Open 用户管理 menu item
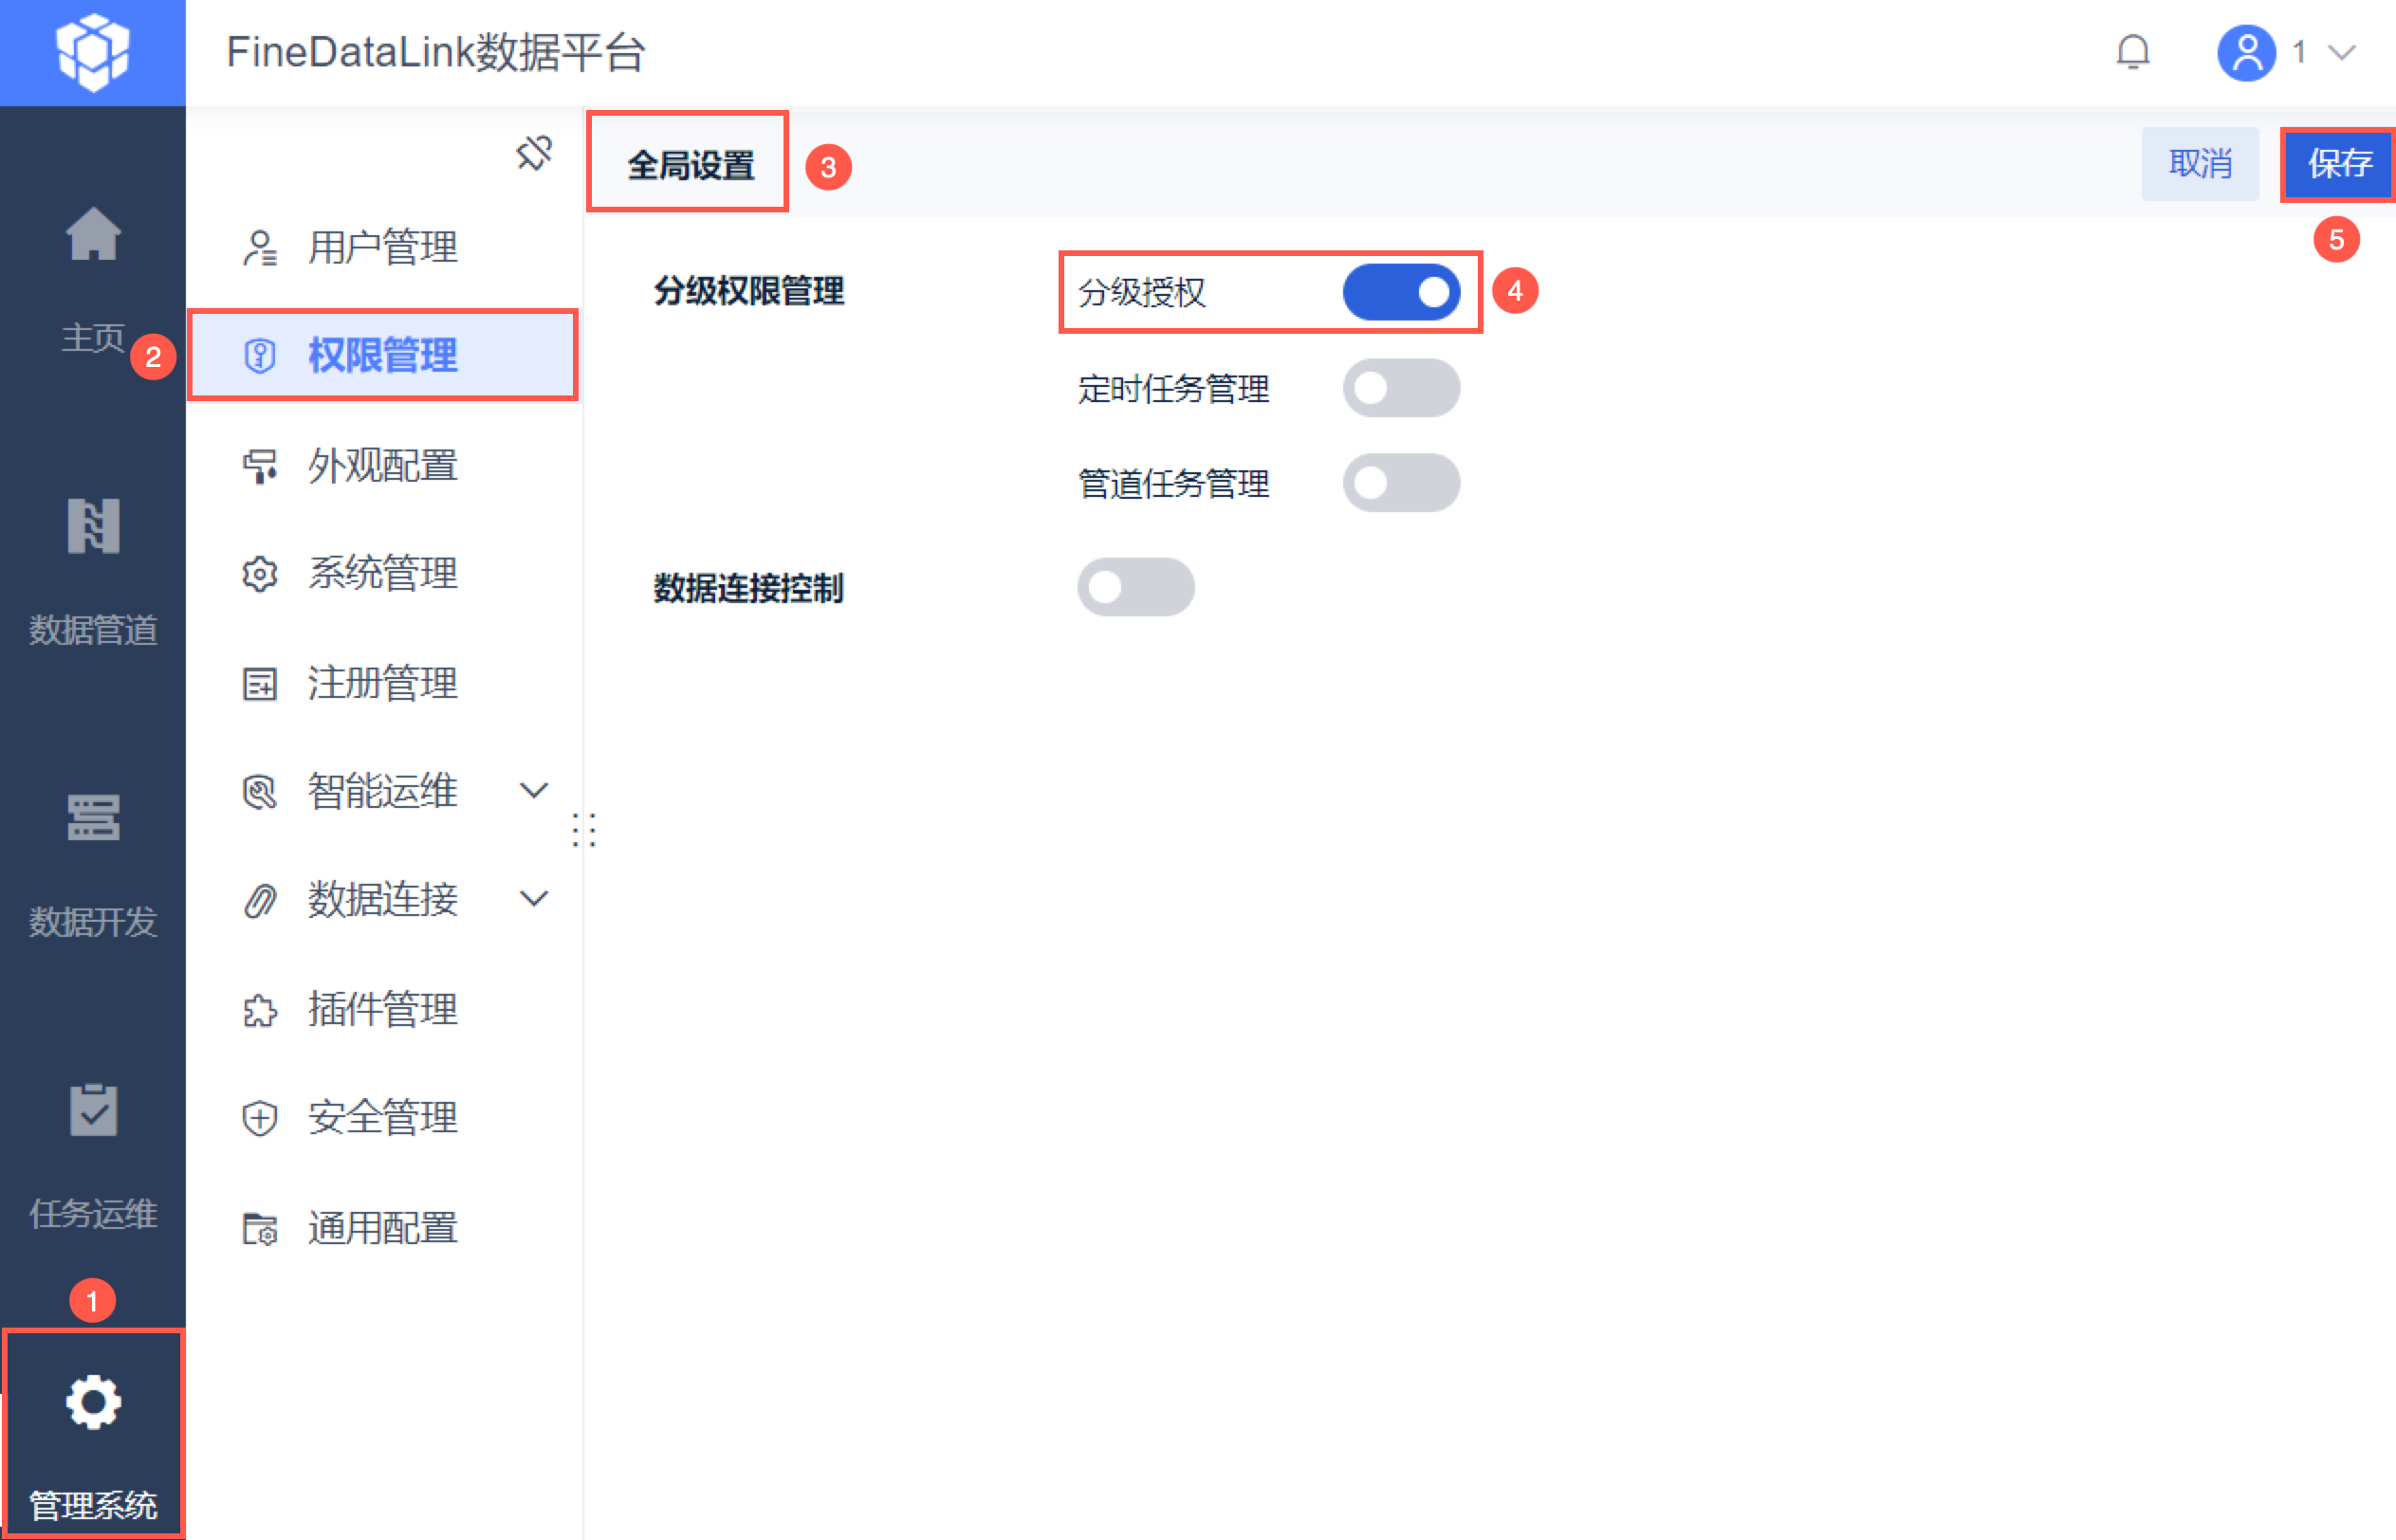The image size is (2396, 1540). point(382,247)
